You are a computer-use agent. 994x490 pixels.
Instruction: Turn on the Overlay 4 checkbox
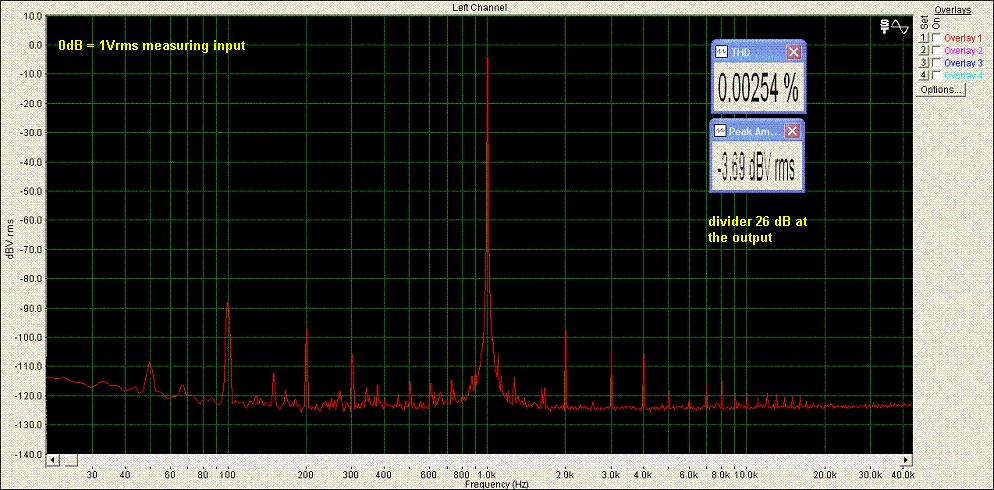pos(936,75)
